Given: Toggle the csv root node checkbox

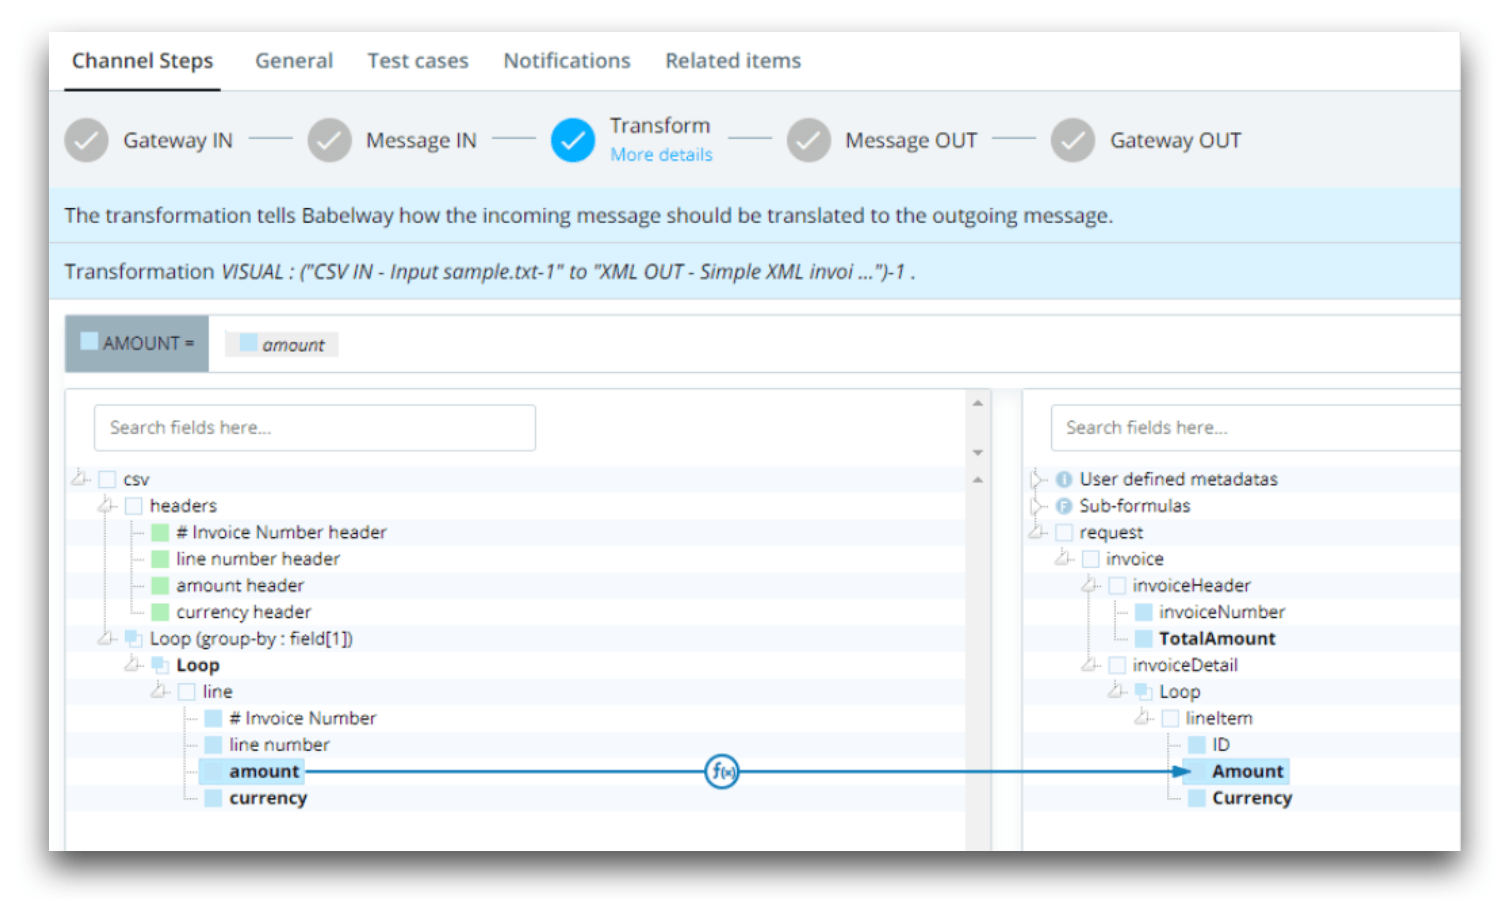Looking at the screenshot, I should point(108,480).
